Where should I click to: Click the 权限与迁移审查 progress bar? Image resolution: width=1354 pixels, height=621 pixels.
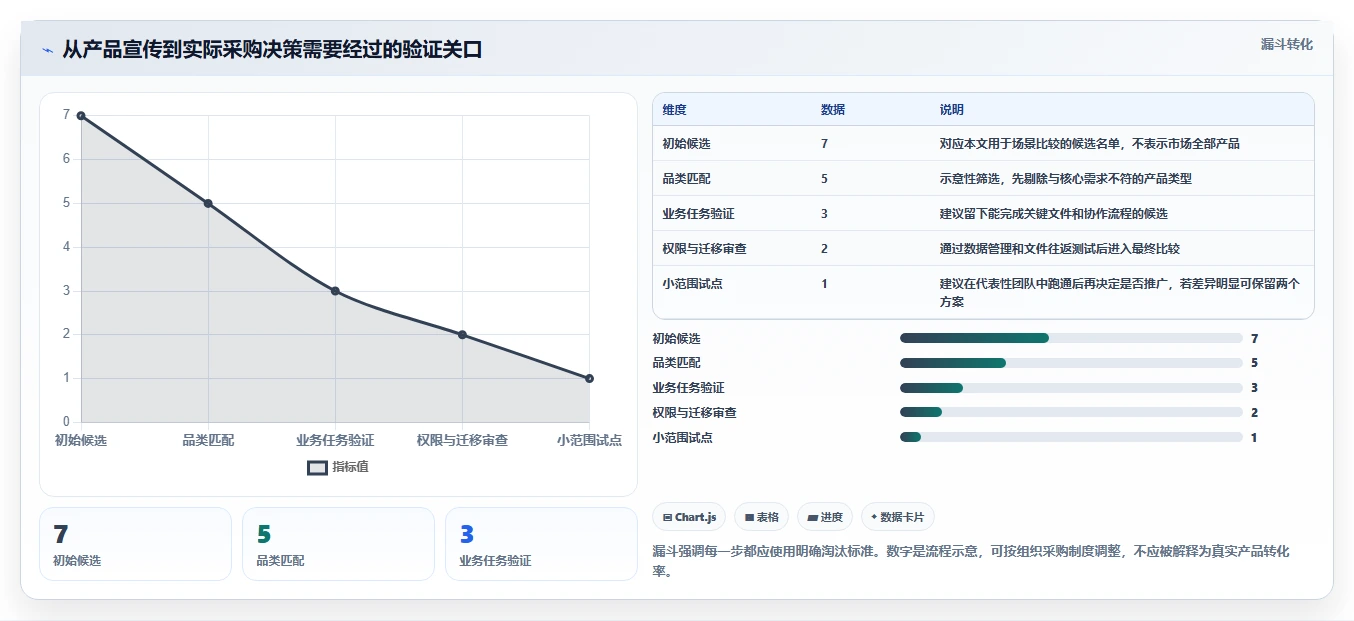pyautogui.click(x=1071, y=412)
